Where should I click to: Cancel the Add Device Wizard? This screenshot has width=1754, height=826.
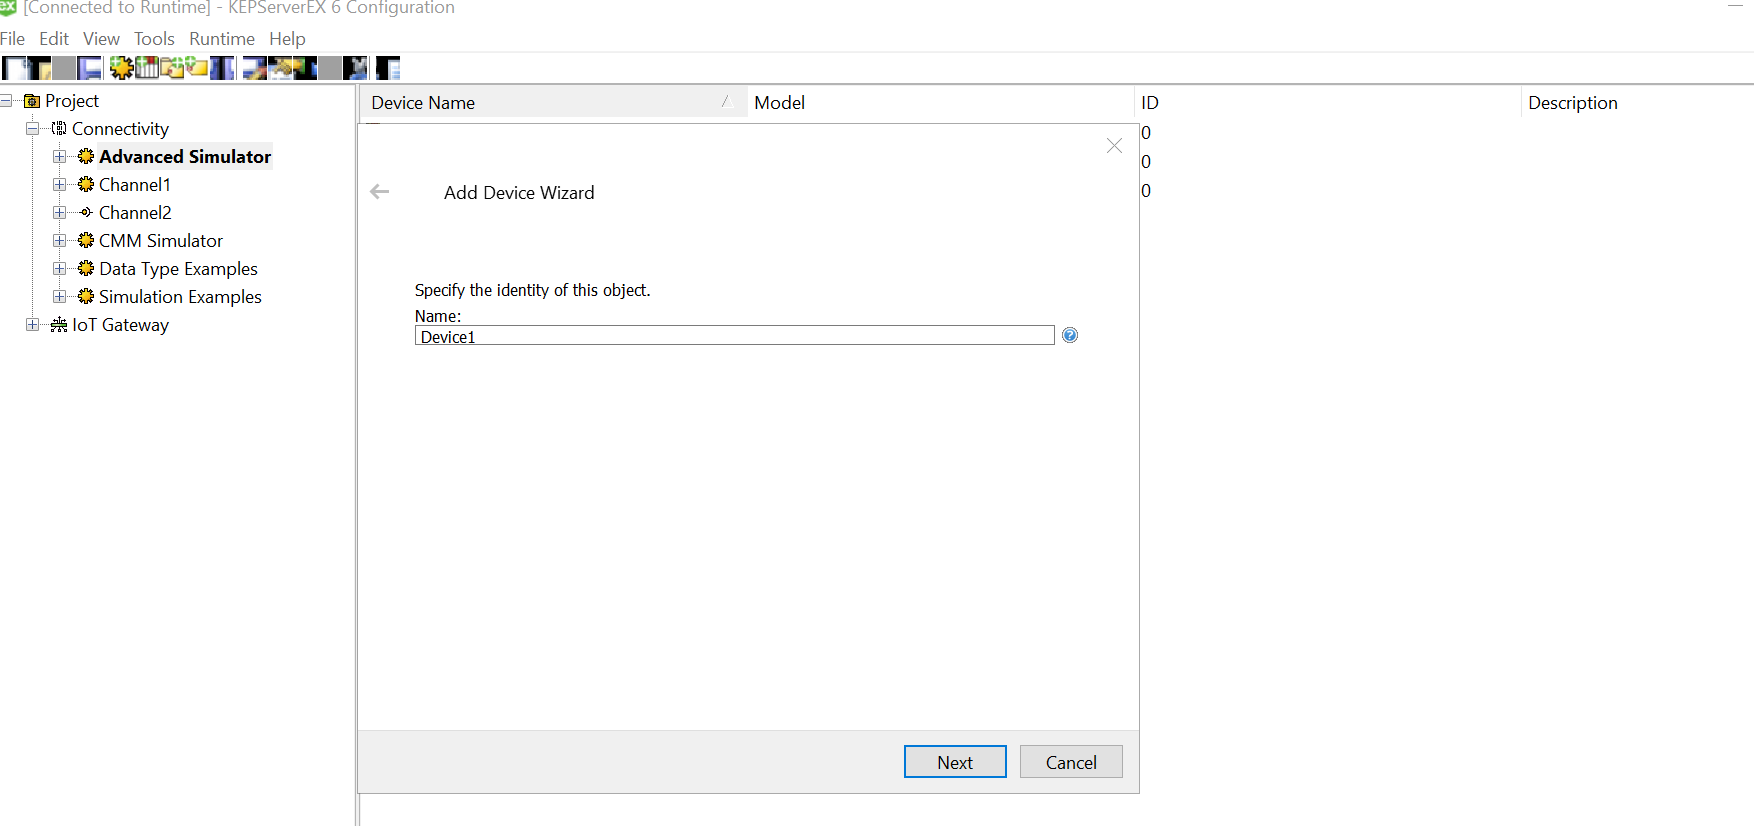[x=1071, y=762]
